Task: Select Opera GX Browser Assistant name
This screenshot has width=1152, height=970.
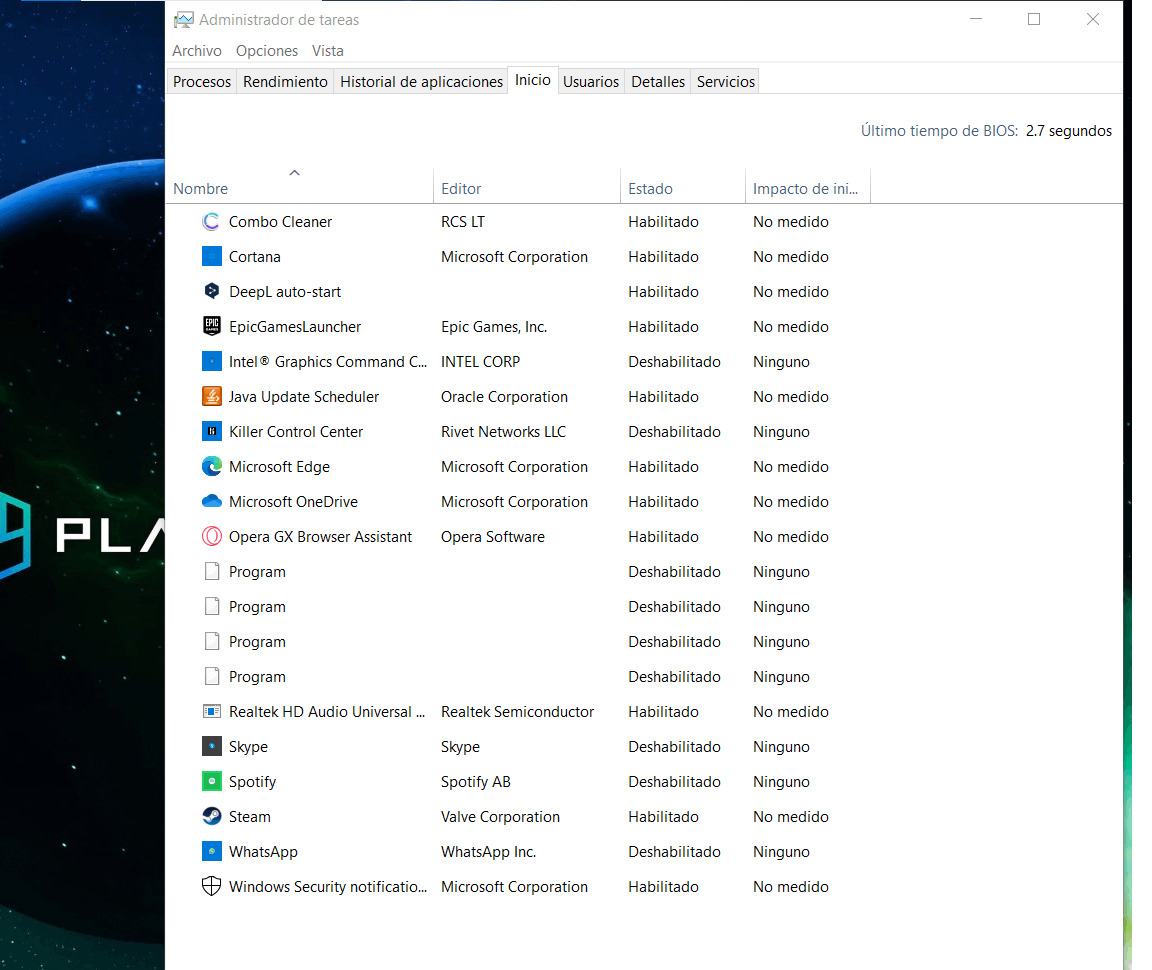Action: pos(320,536)
